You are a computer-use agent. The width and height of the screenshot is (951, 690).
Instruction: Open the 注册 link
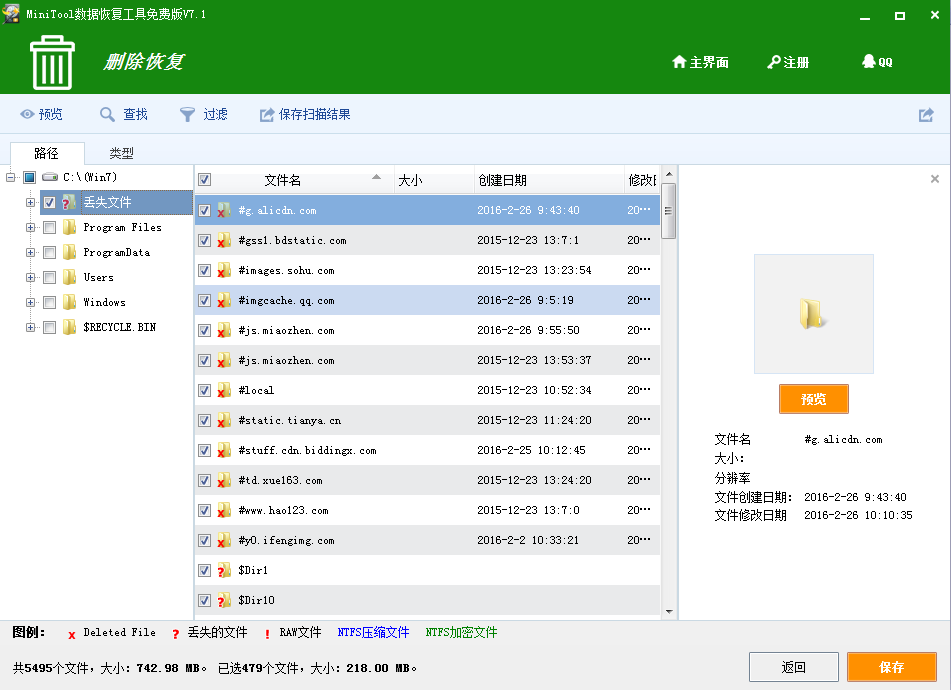788,62
